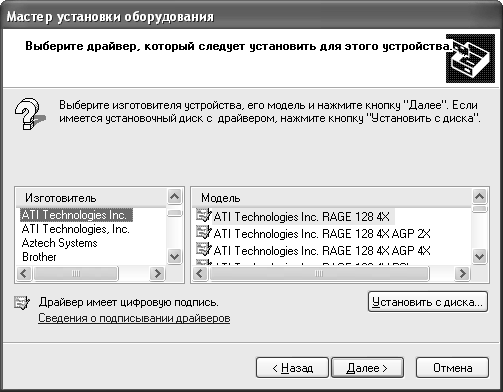Image resolution: width=503 pixels, height=392 pixels.
Task: Select ATI Technologies, Inc. manufacturer entry
Action: [76, 229]
